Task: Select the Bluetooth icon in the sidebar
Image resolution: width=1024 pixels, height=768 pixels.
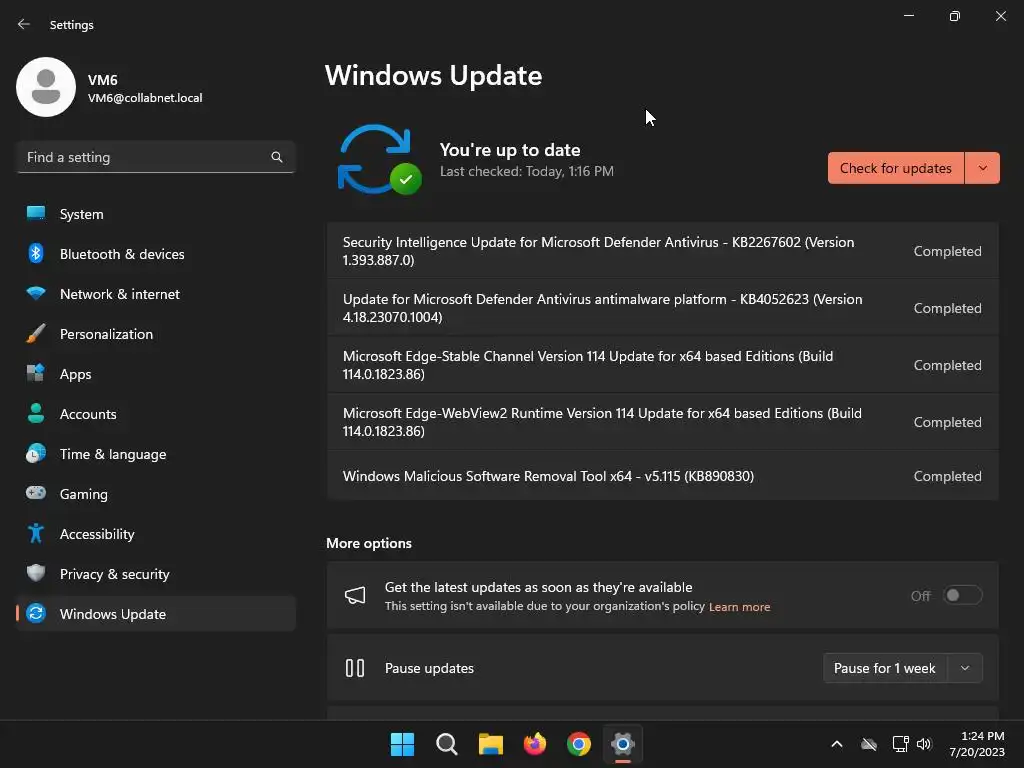Action: tap(36, 253)
